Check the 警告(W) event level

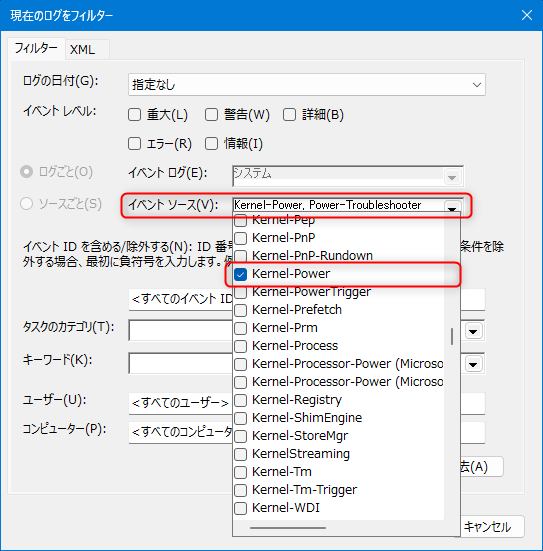(211, 115)
